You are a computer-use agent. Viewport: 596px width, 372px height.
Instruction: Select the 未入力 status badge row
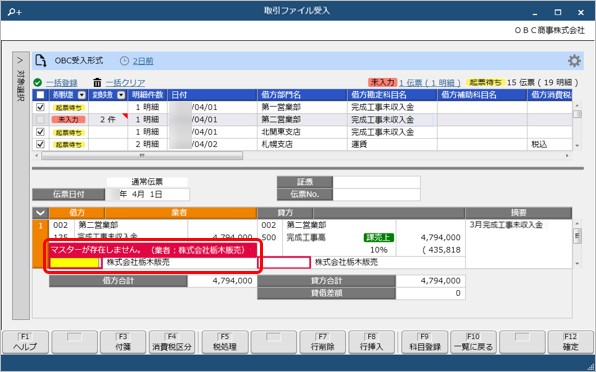69,119
